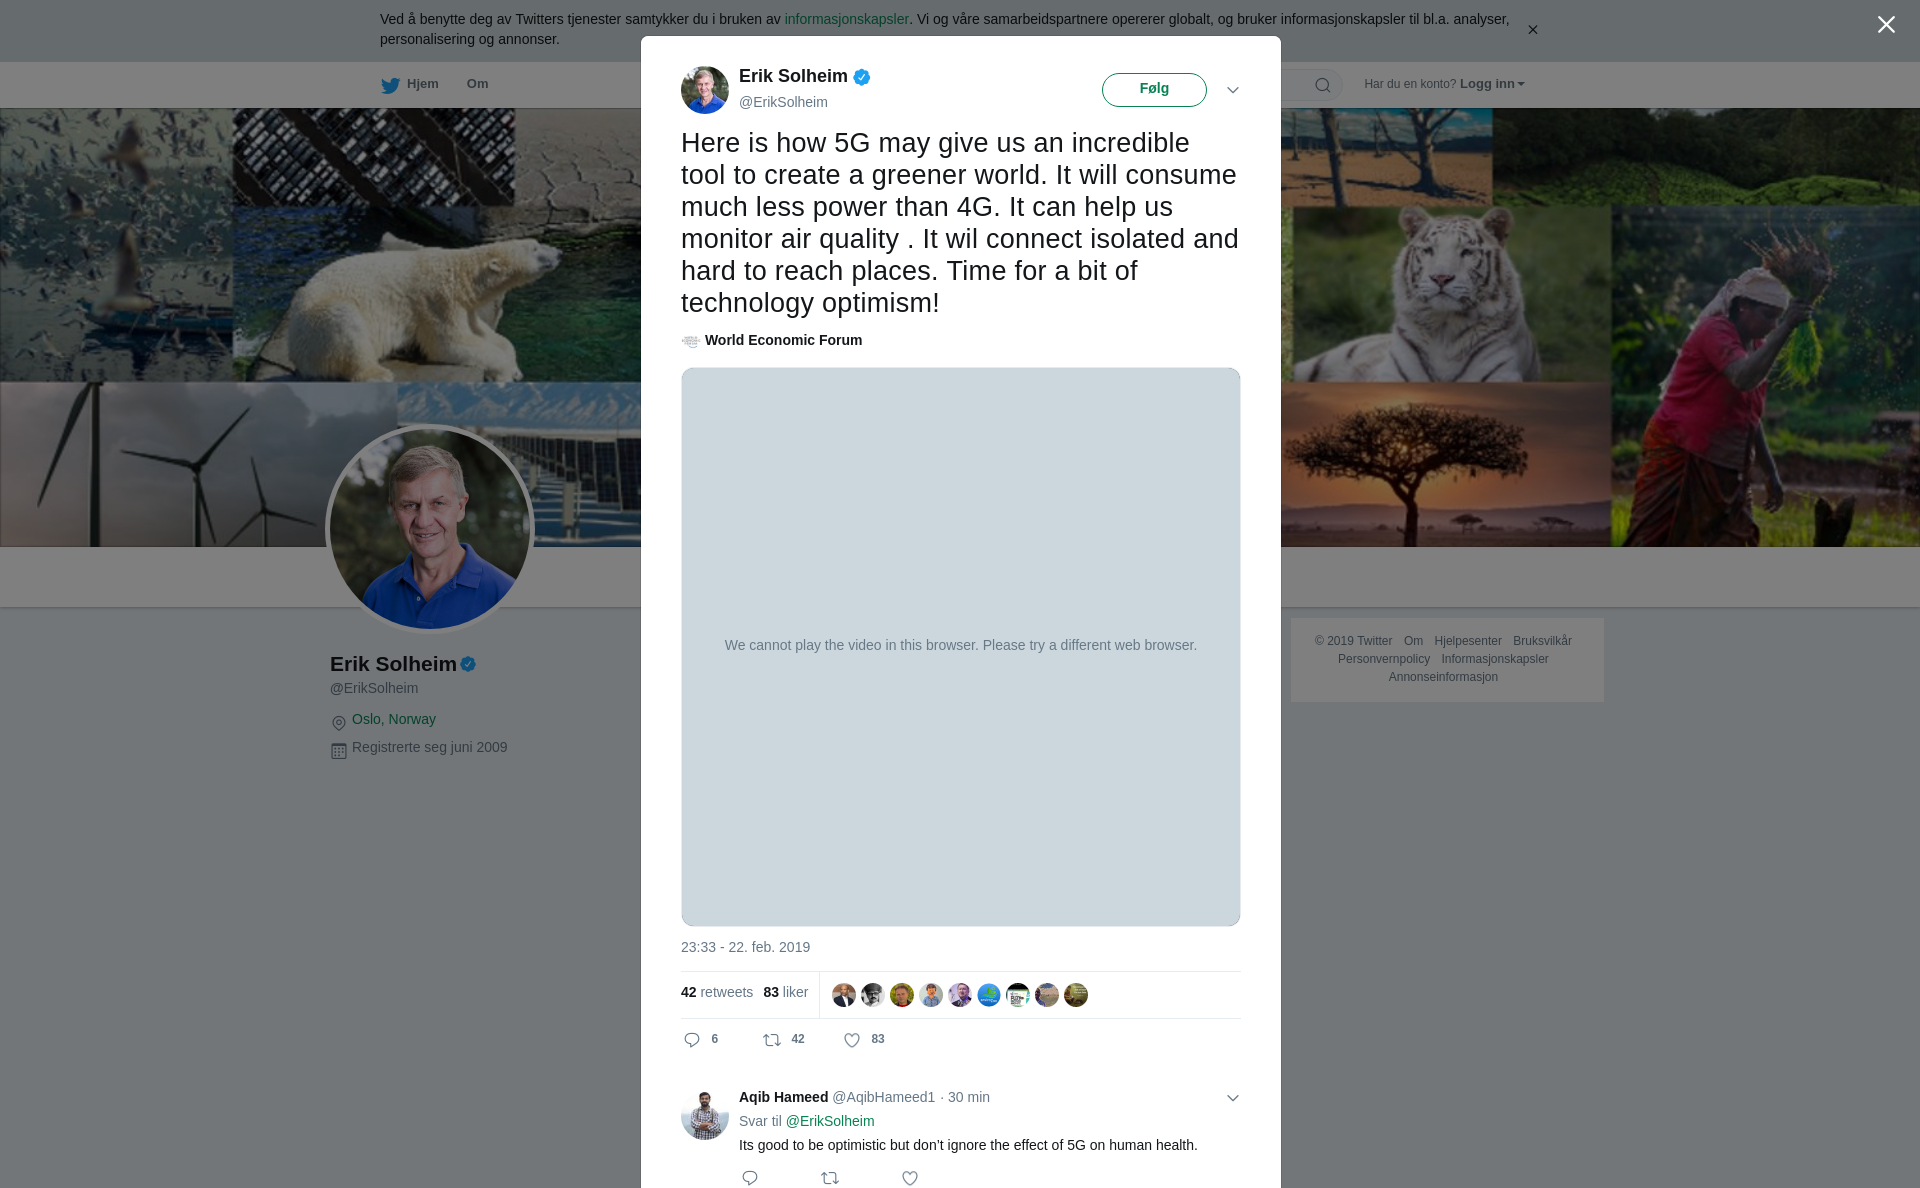Close the tweet overlay with X

coord(1886,25)
